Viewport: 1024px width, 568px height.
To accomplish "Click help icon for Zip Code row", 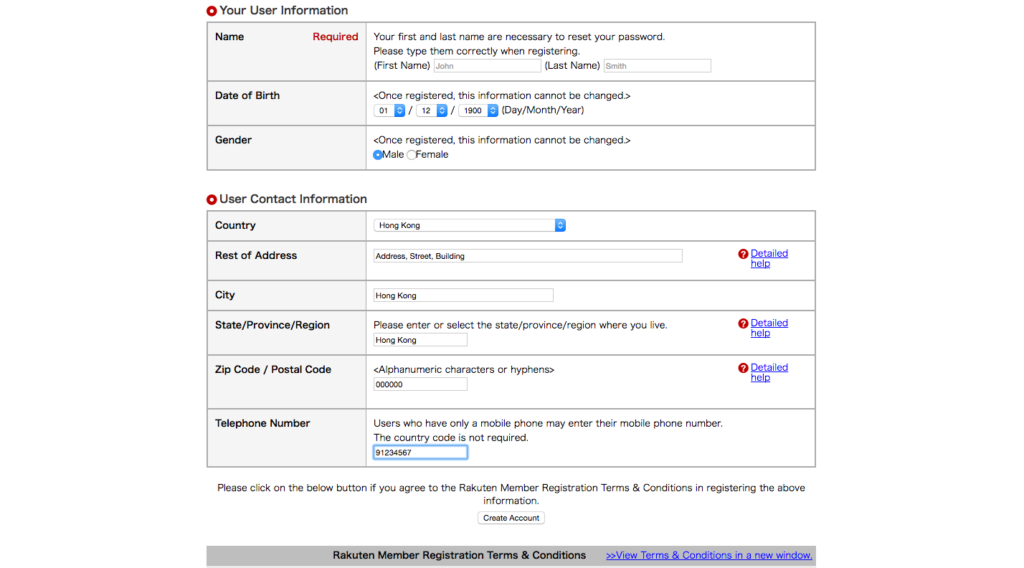I will click(743, 368).
